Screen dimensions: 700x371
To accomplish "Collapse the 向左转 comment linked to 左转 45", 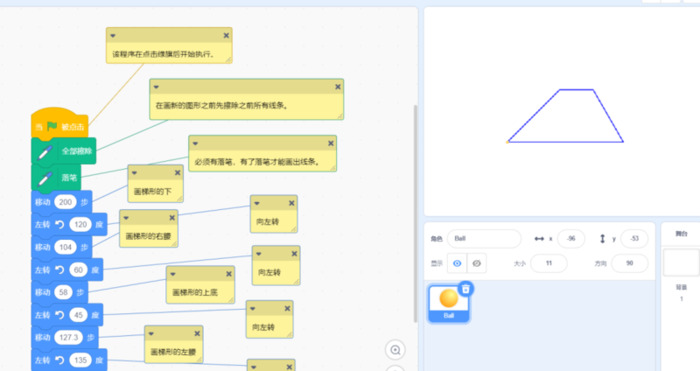I will [253, 308].
